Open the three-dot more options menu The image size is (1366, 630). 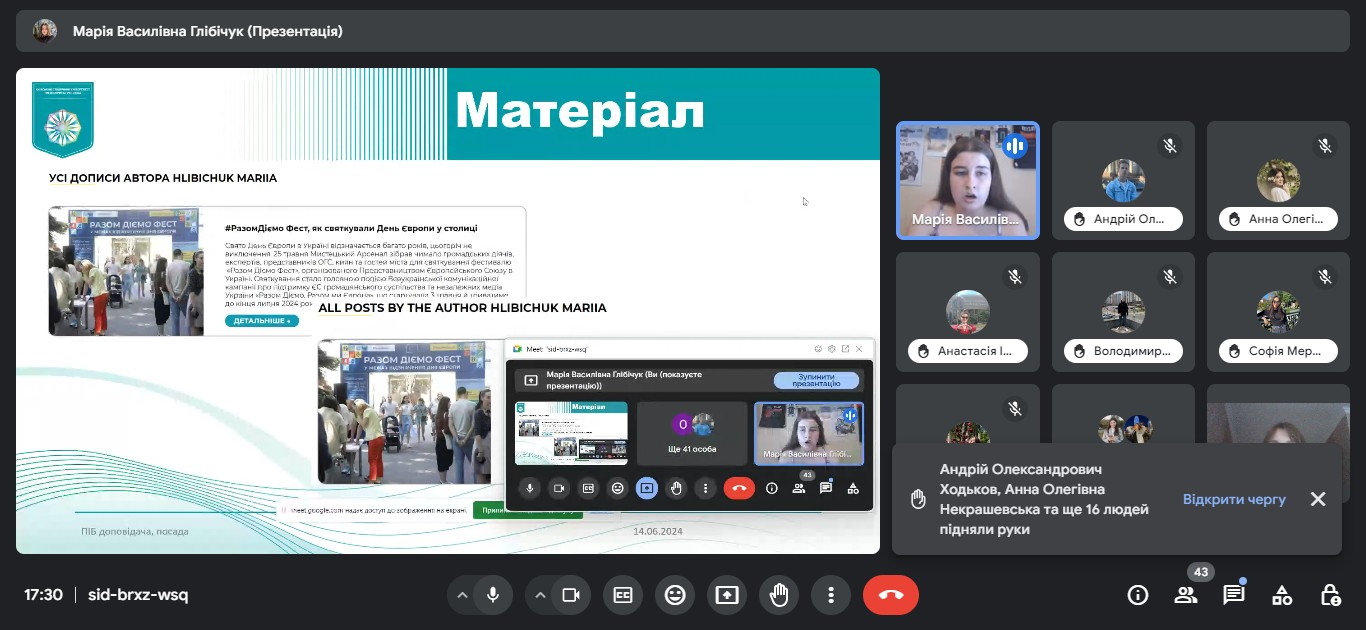coord(831,595)
